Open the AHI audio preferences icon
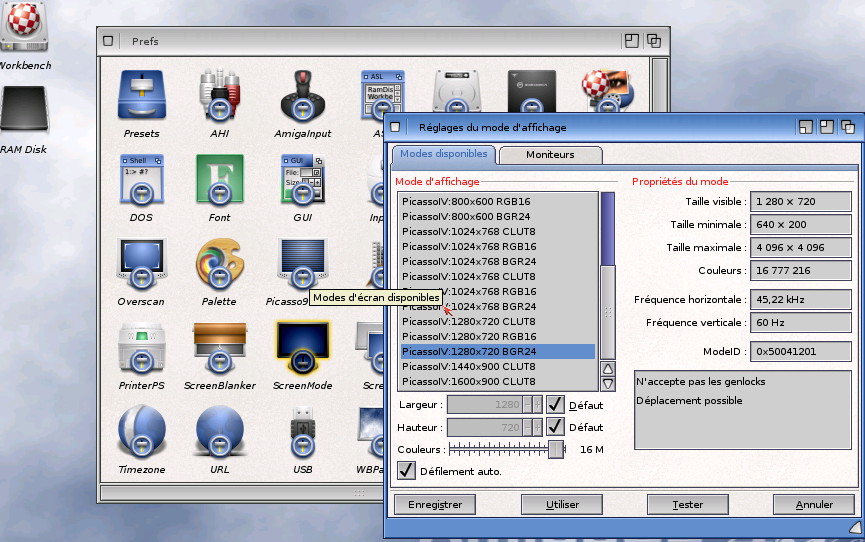865x542 pixels. coord(220,95)
